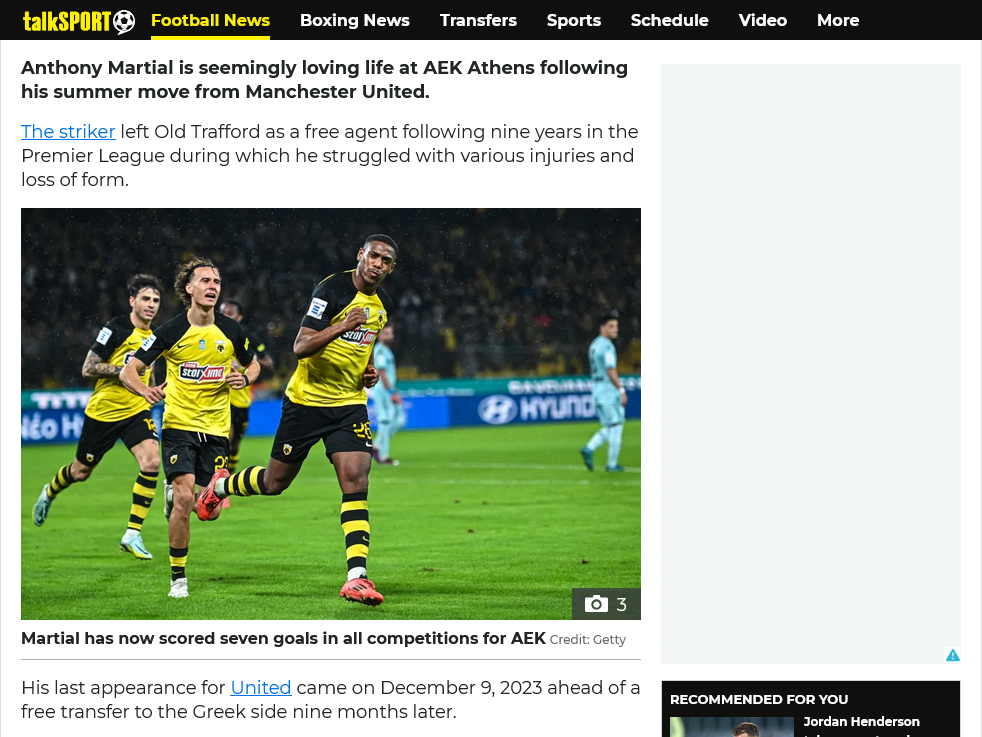Open the Jordan Henderson recommended article
The image size is (982, 737).
tap(861, 722)
